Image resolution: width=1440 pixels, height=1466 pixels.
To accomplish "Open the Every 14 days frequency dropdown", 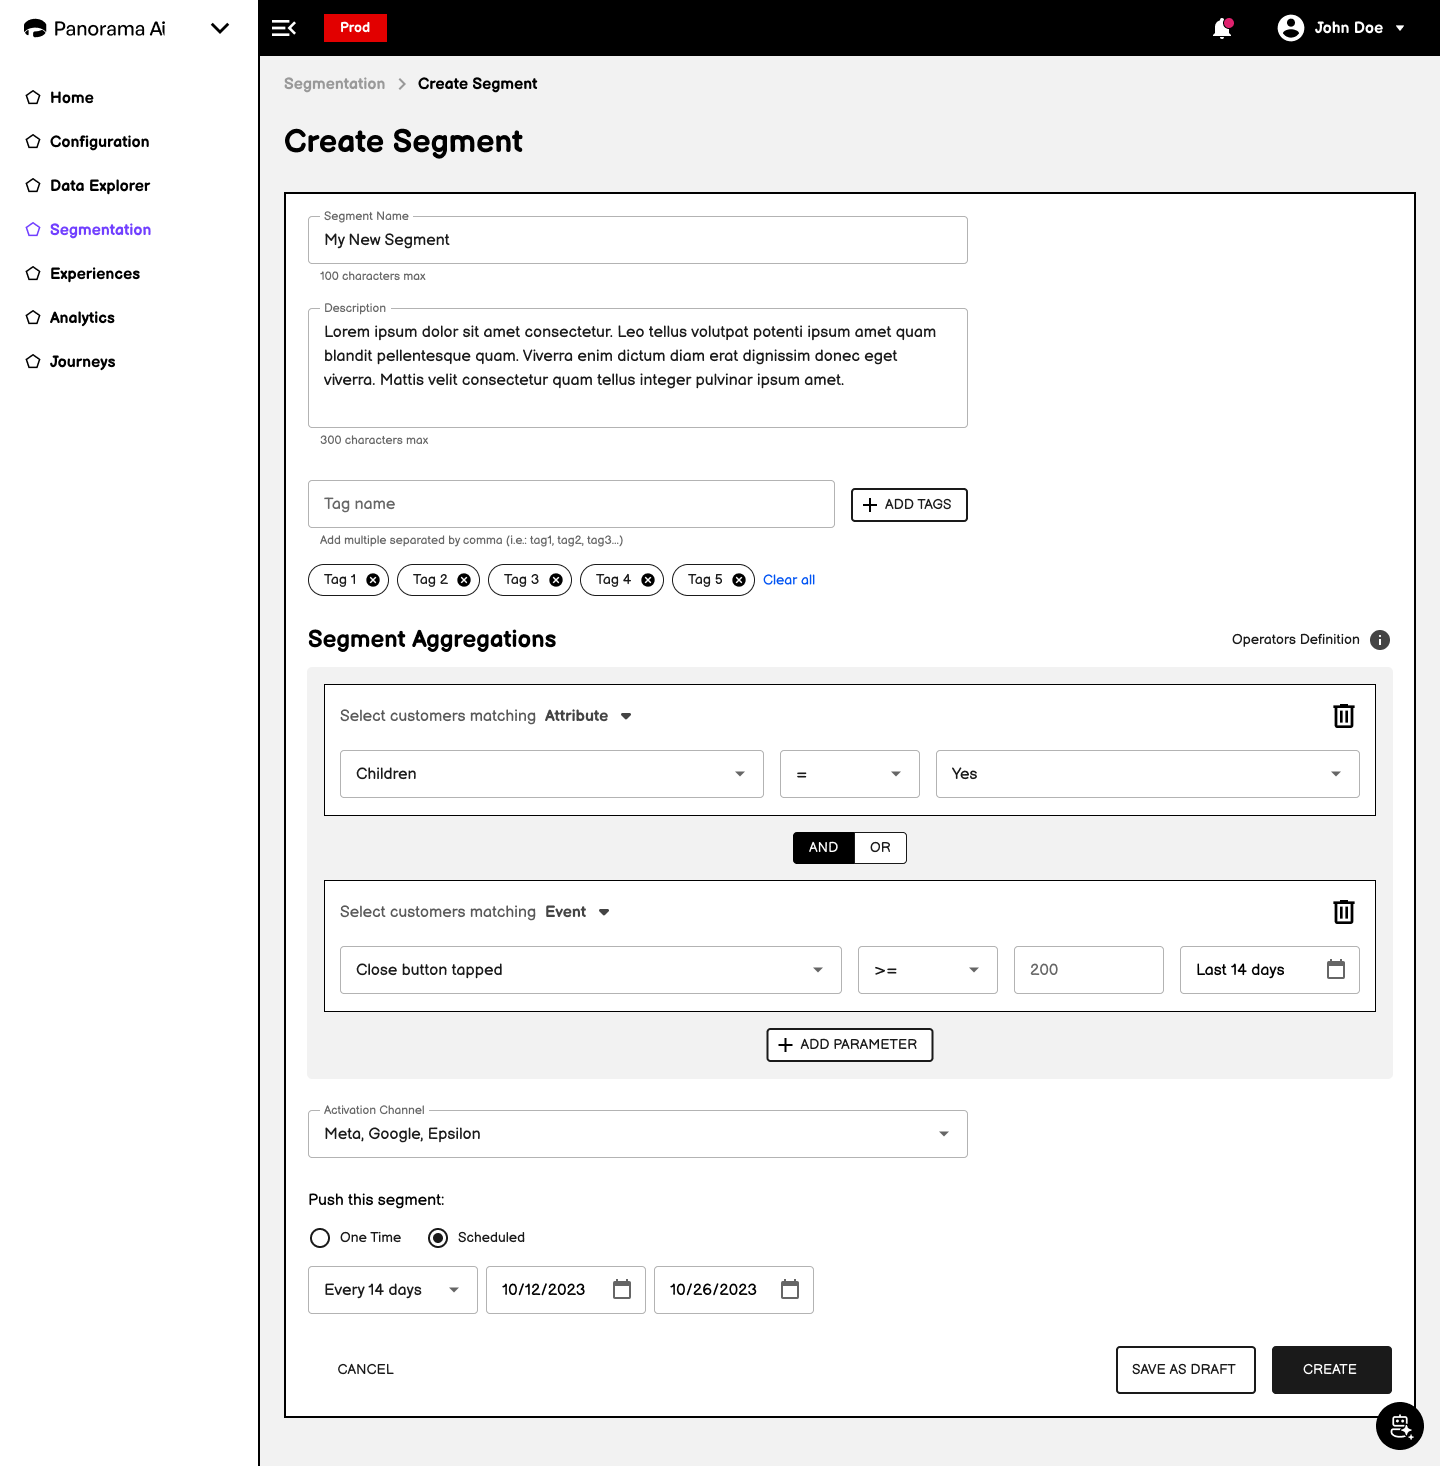I will click(x=393, y=1290).
